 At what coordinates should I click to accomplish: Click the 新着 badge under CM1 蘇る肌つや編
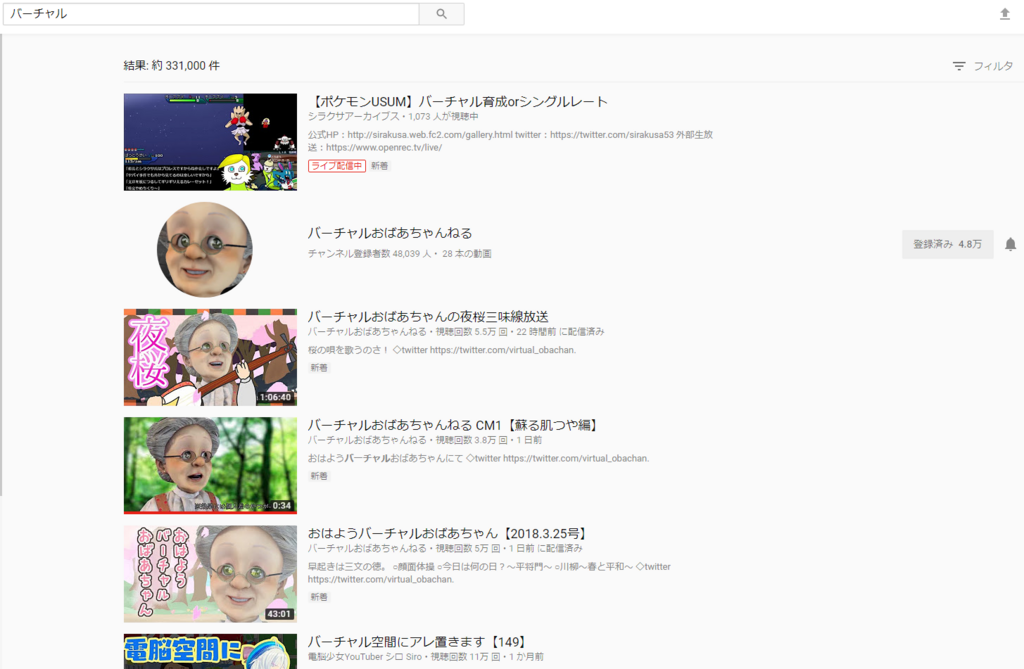(319, 477)
